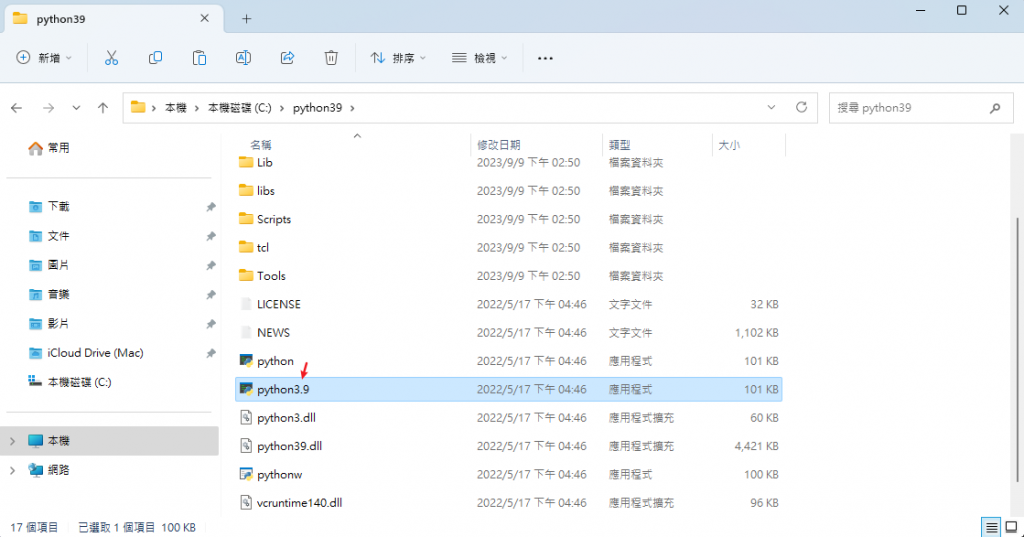Image resolution: width=1024 pixels, height=537 pixels.
Task: Go back with the left arrow
Action: pyautogui.click(x=17, y=108)
